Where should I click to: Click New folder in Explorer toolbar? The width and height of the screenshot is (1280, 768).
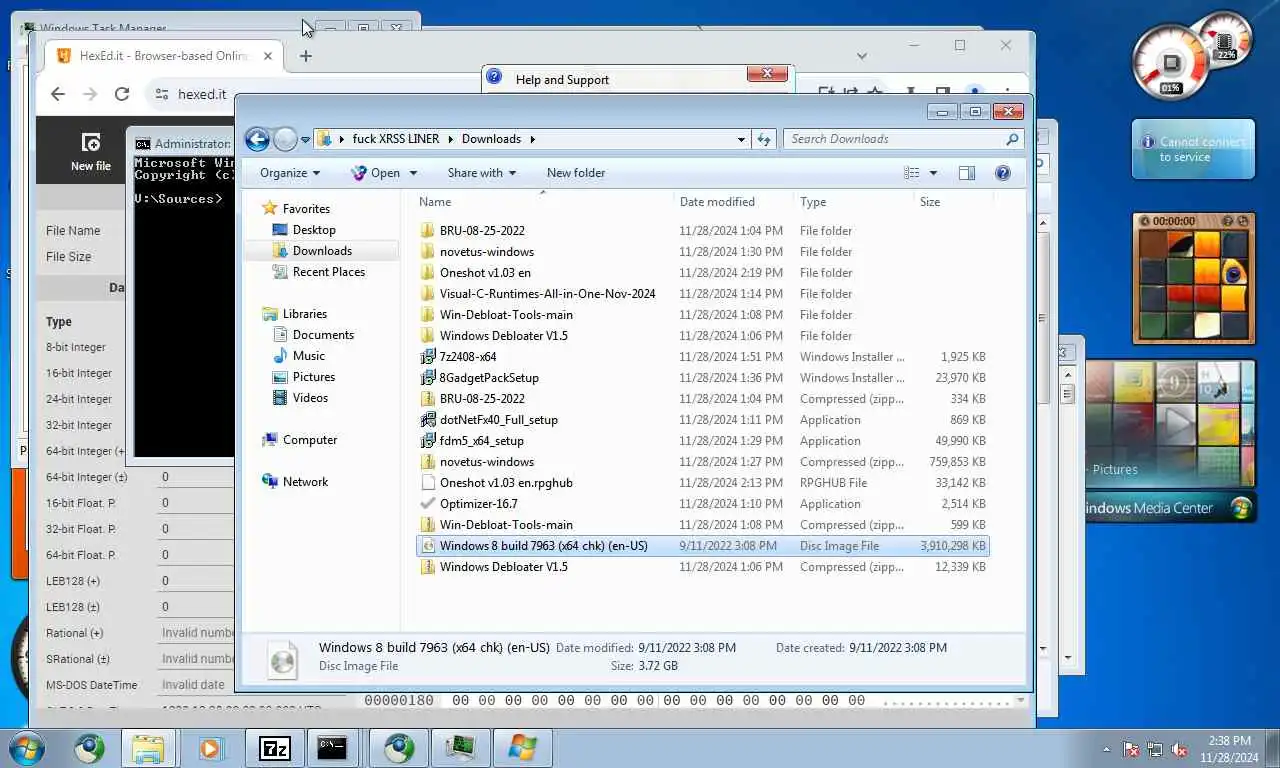576,173
